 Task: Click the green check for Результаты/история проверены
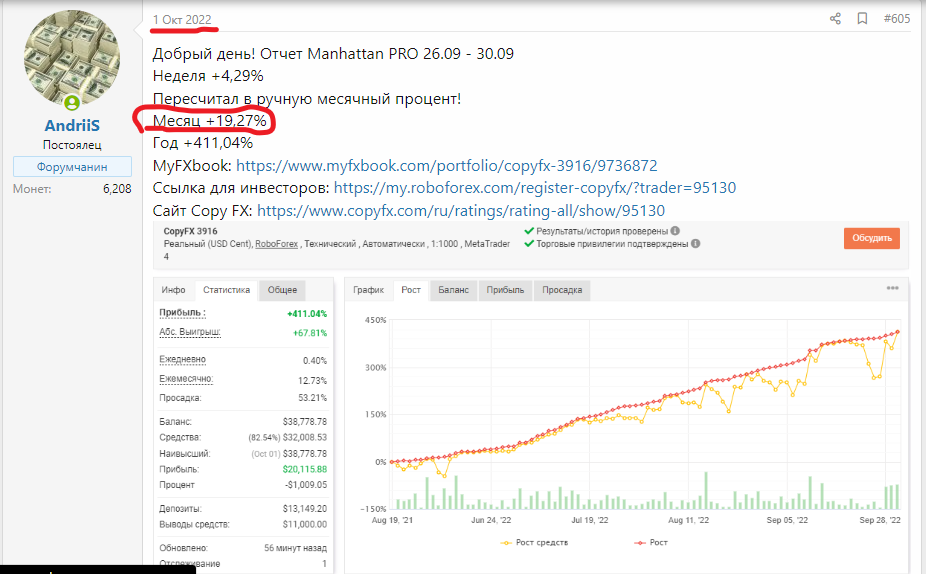[529, 231]
